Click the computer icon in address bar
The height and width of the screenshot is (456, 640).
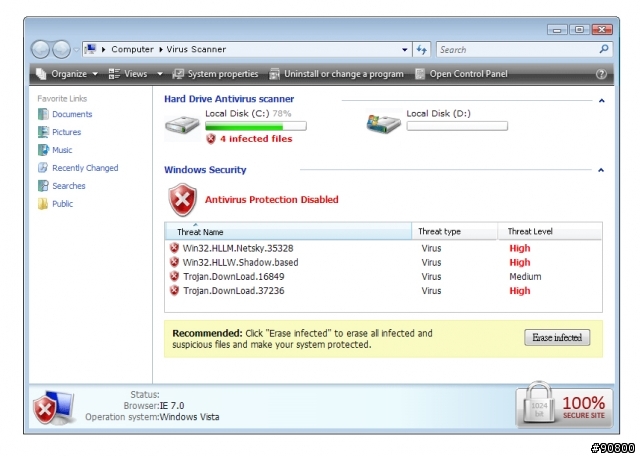pos(90,49)
